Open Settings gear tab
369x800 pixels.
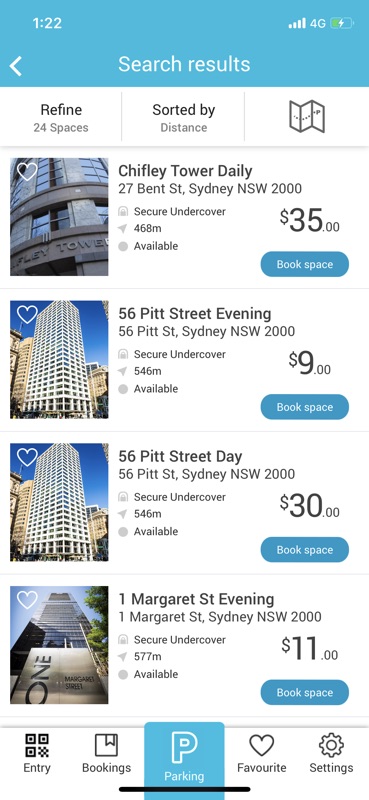(x=331, y=754)
